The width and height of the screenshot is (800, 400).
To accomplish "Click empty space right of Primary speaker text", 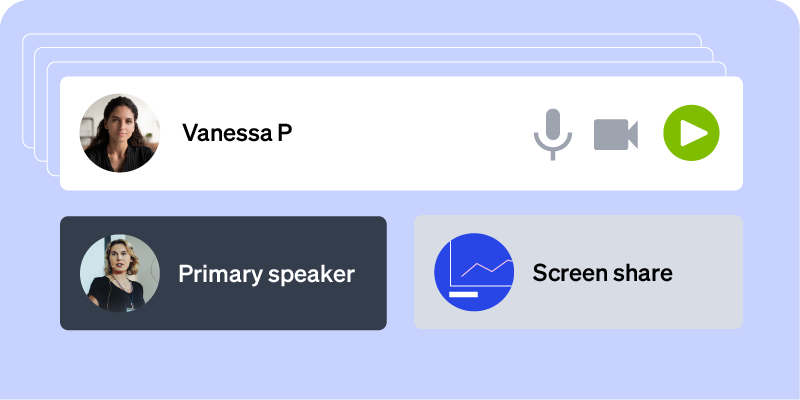I will [x=371, y=273].
